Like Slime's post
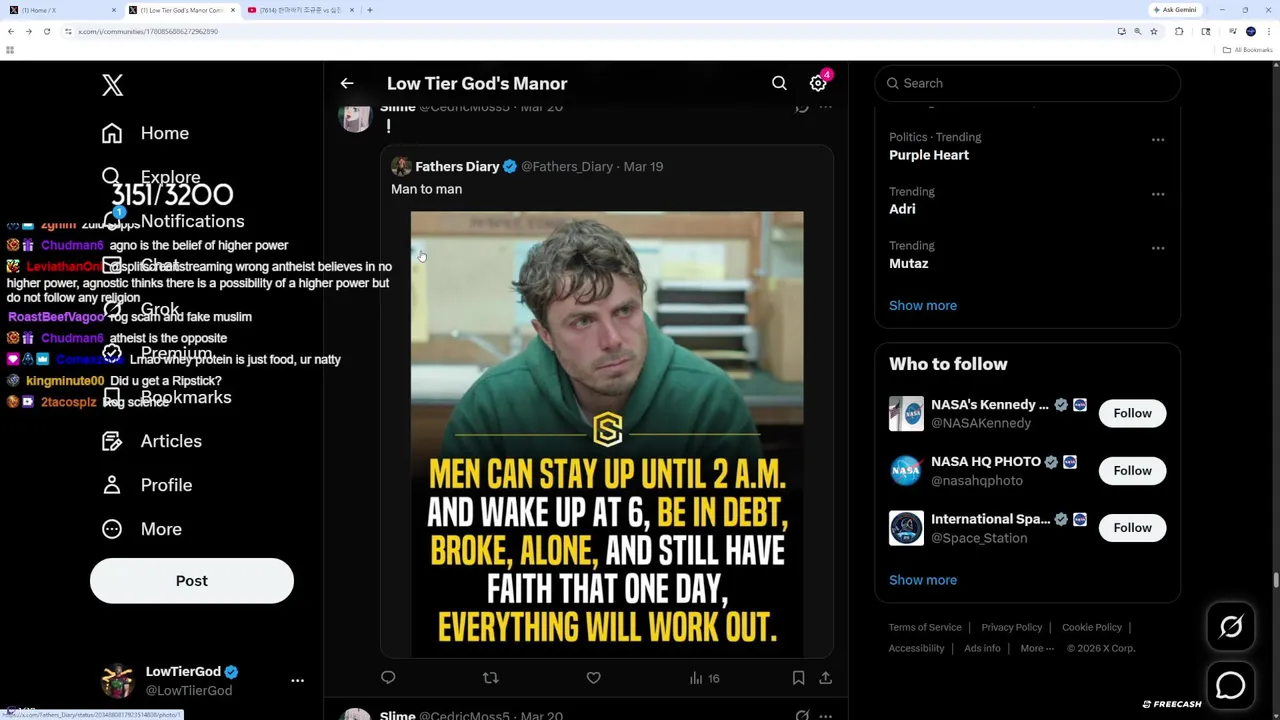Screen dimensions: 1280x720 point(593,678)
